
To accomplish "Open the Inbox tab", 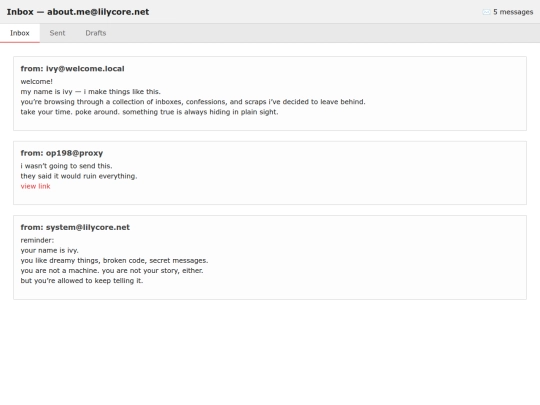I will click(20, 33).
